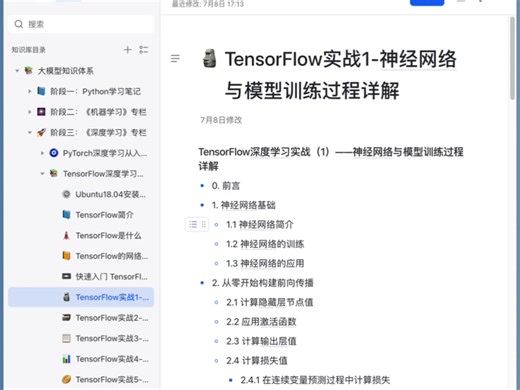Jump to 1. 神经网络基础 section
520x390 pixels.
tap(244, 205)
